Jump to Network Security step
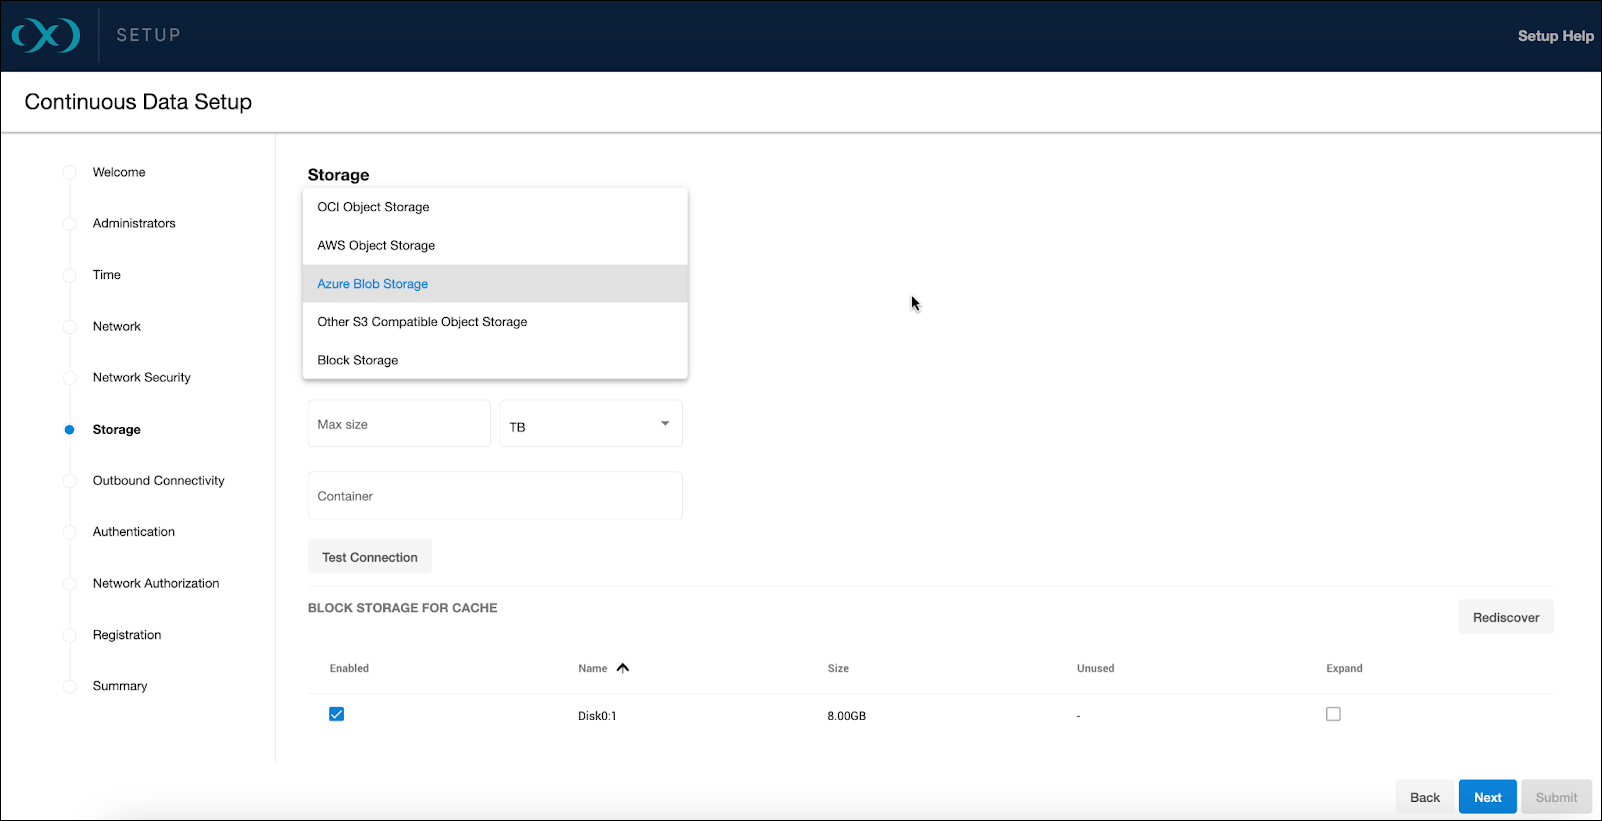 coord(141,378)
